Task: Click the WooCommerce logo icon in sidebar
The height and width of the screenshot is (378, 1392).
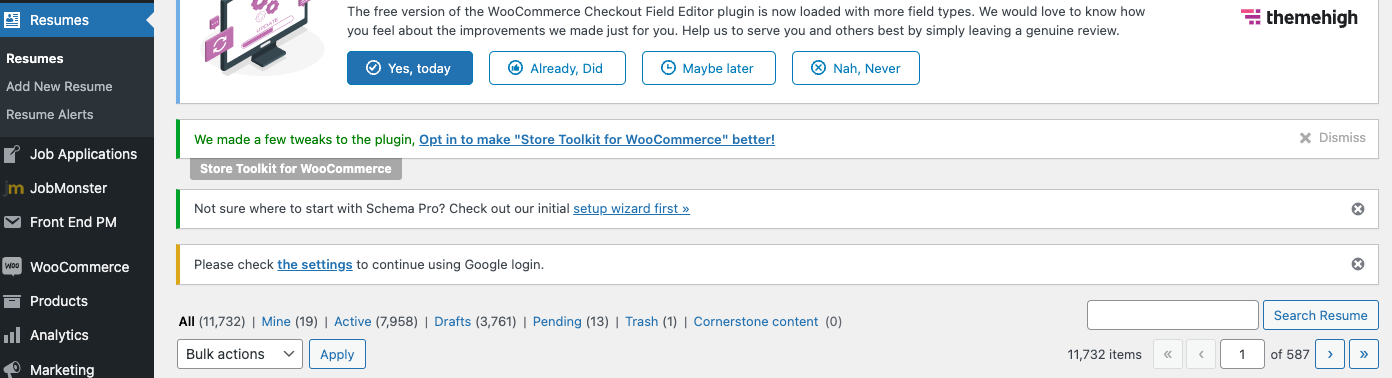Action: (12, 267)
